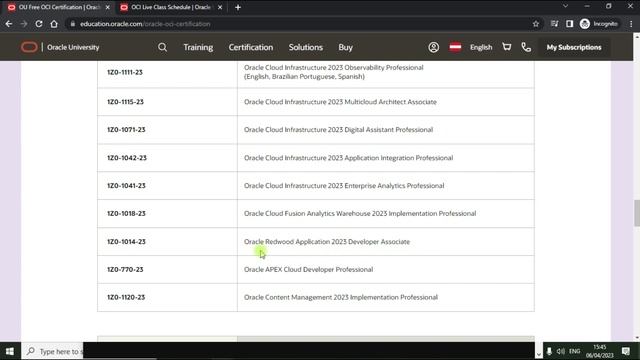The height and width of the screenshot is (360, 640).
Task: Open the Windows Start menu
Action: 10,351
